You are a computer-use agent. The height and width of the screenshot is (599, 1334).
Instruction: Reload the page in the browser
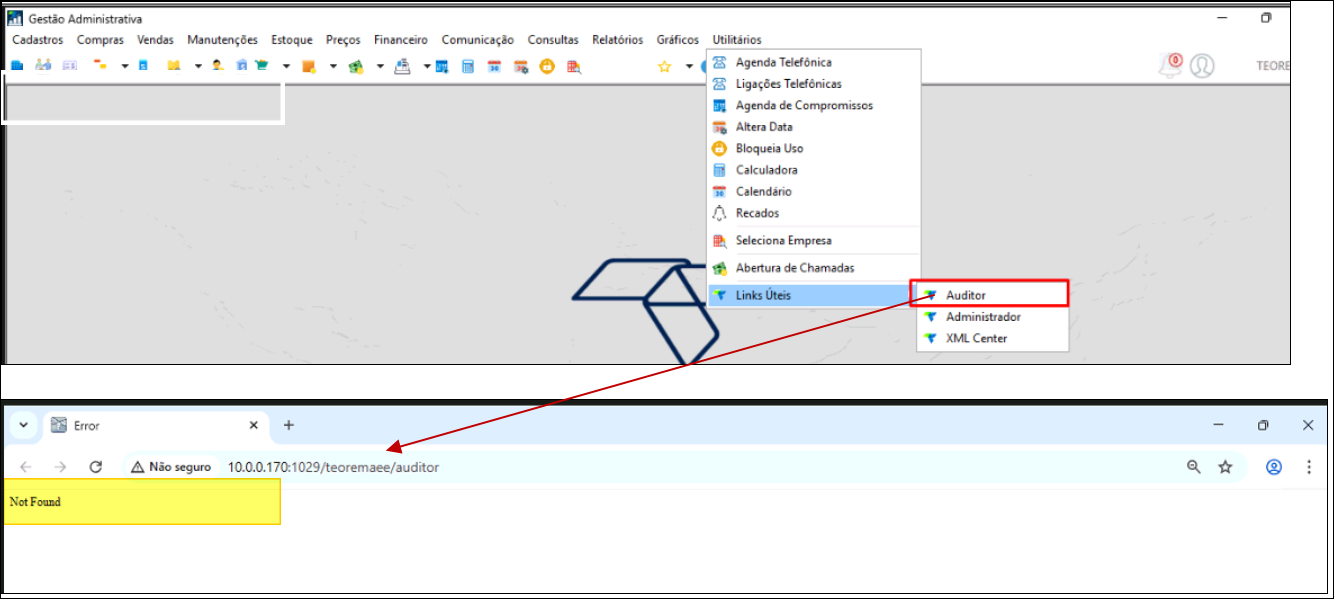click(x=96, y=467)
